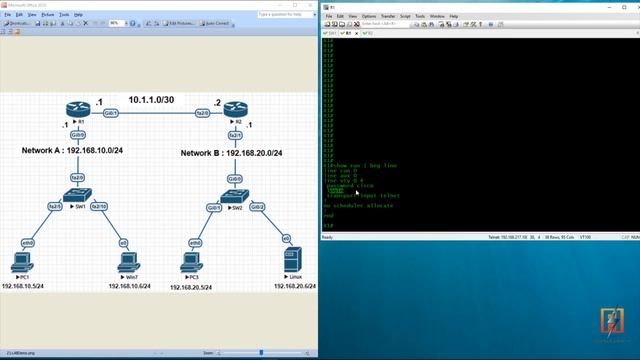Open Picture Manager Tools menu

(64, 15)
